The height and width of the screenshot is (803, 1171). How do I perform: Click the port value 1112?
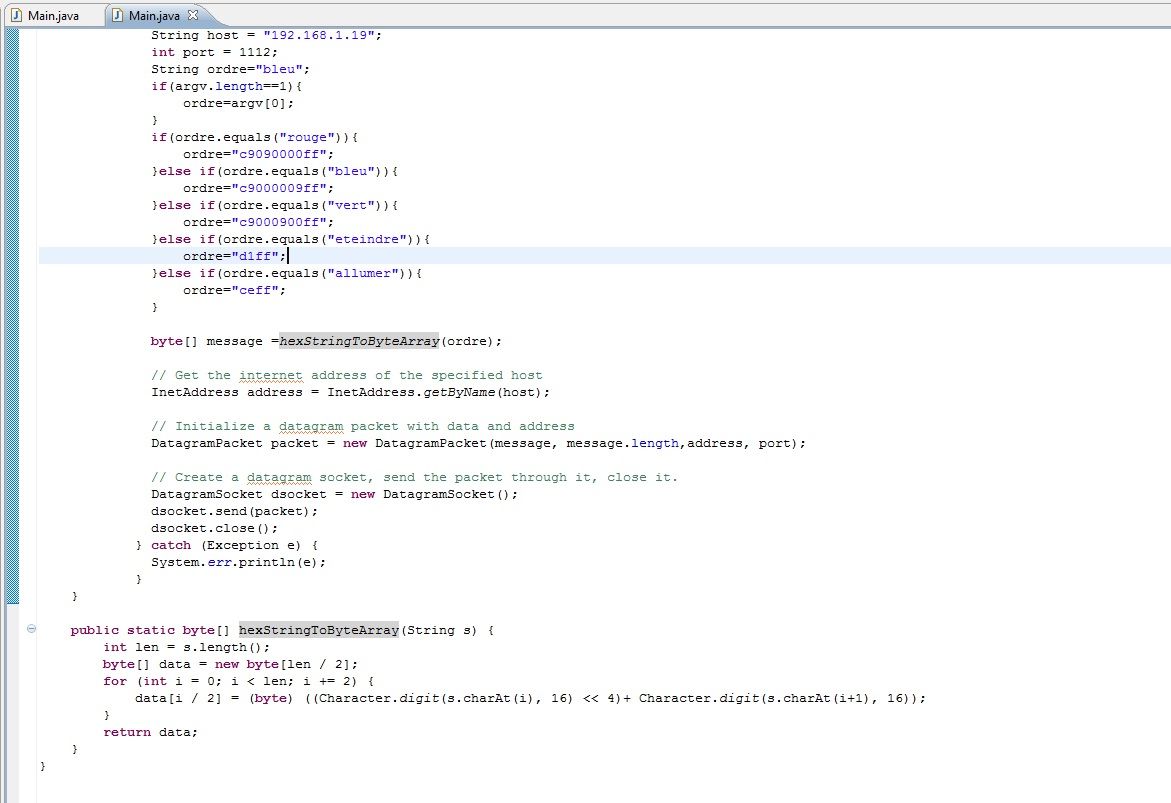click(255, 52)
